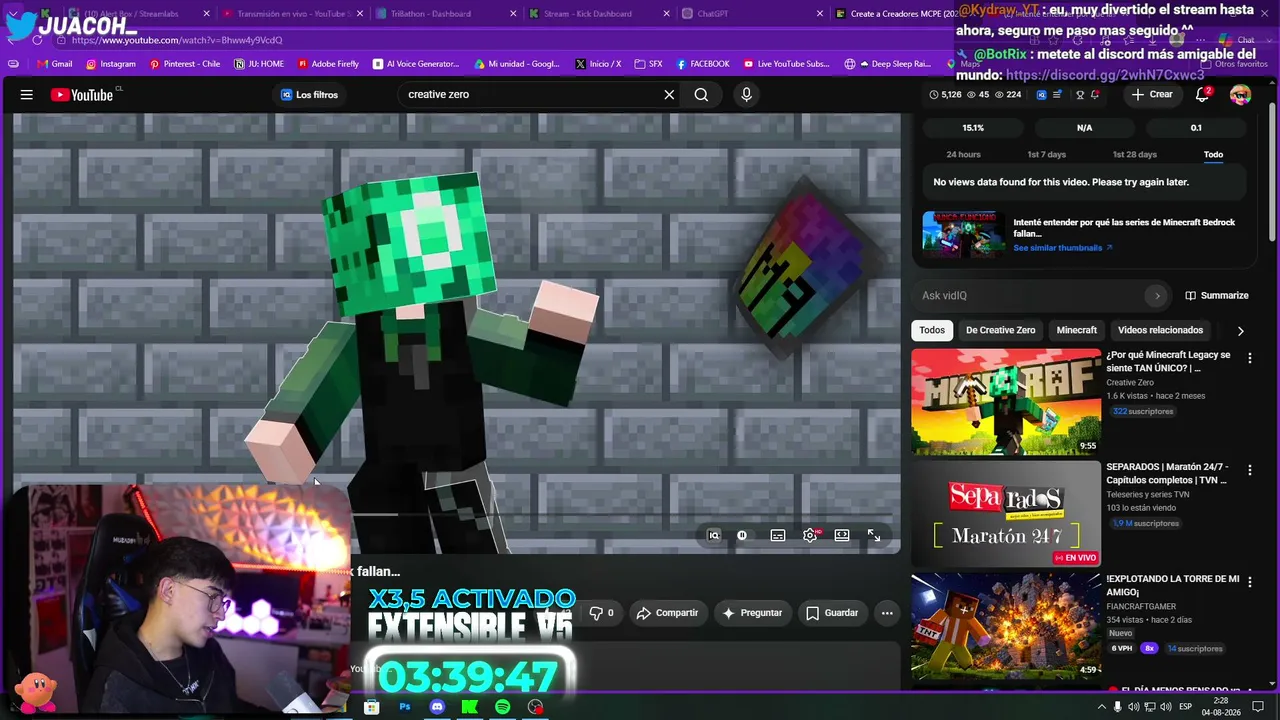Open the vidIQ trophy icon in the header
1280x720 pixels.
(1080, 95)
